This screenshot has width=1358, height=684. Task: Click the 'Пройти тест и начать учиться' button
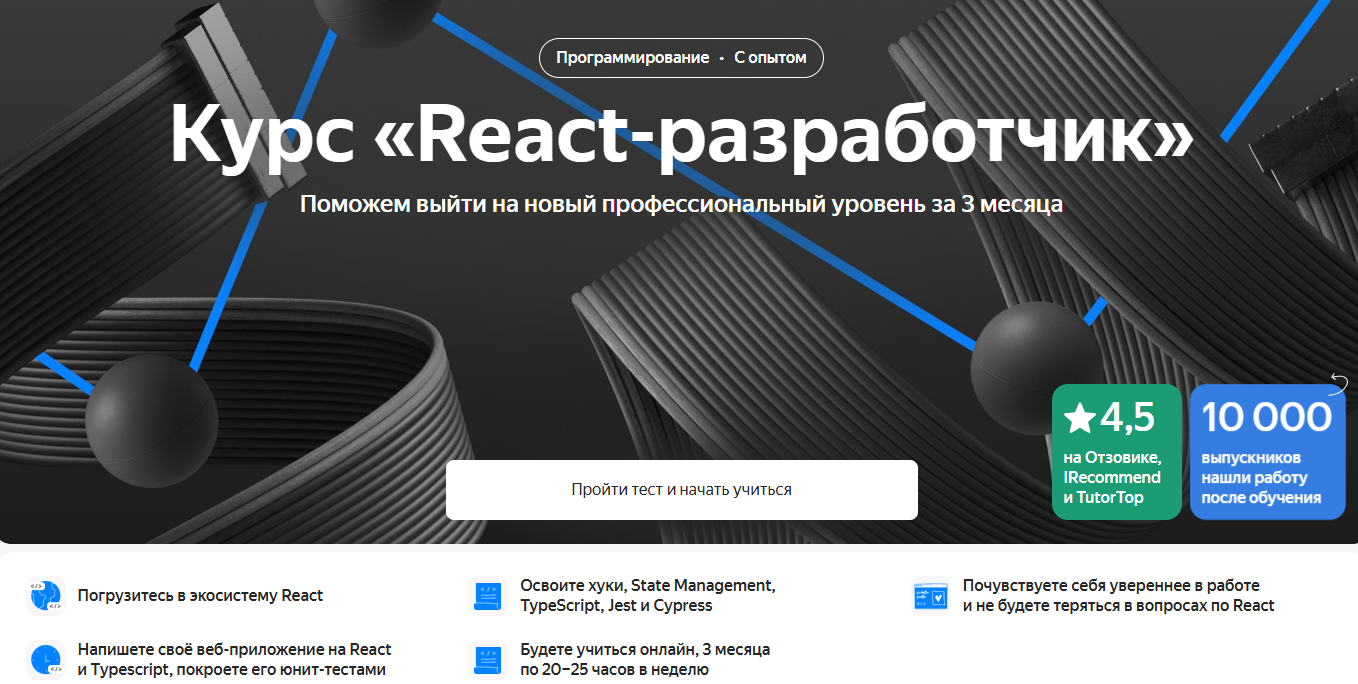click(681, 490)
